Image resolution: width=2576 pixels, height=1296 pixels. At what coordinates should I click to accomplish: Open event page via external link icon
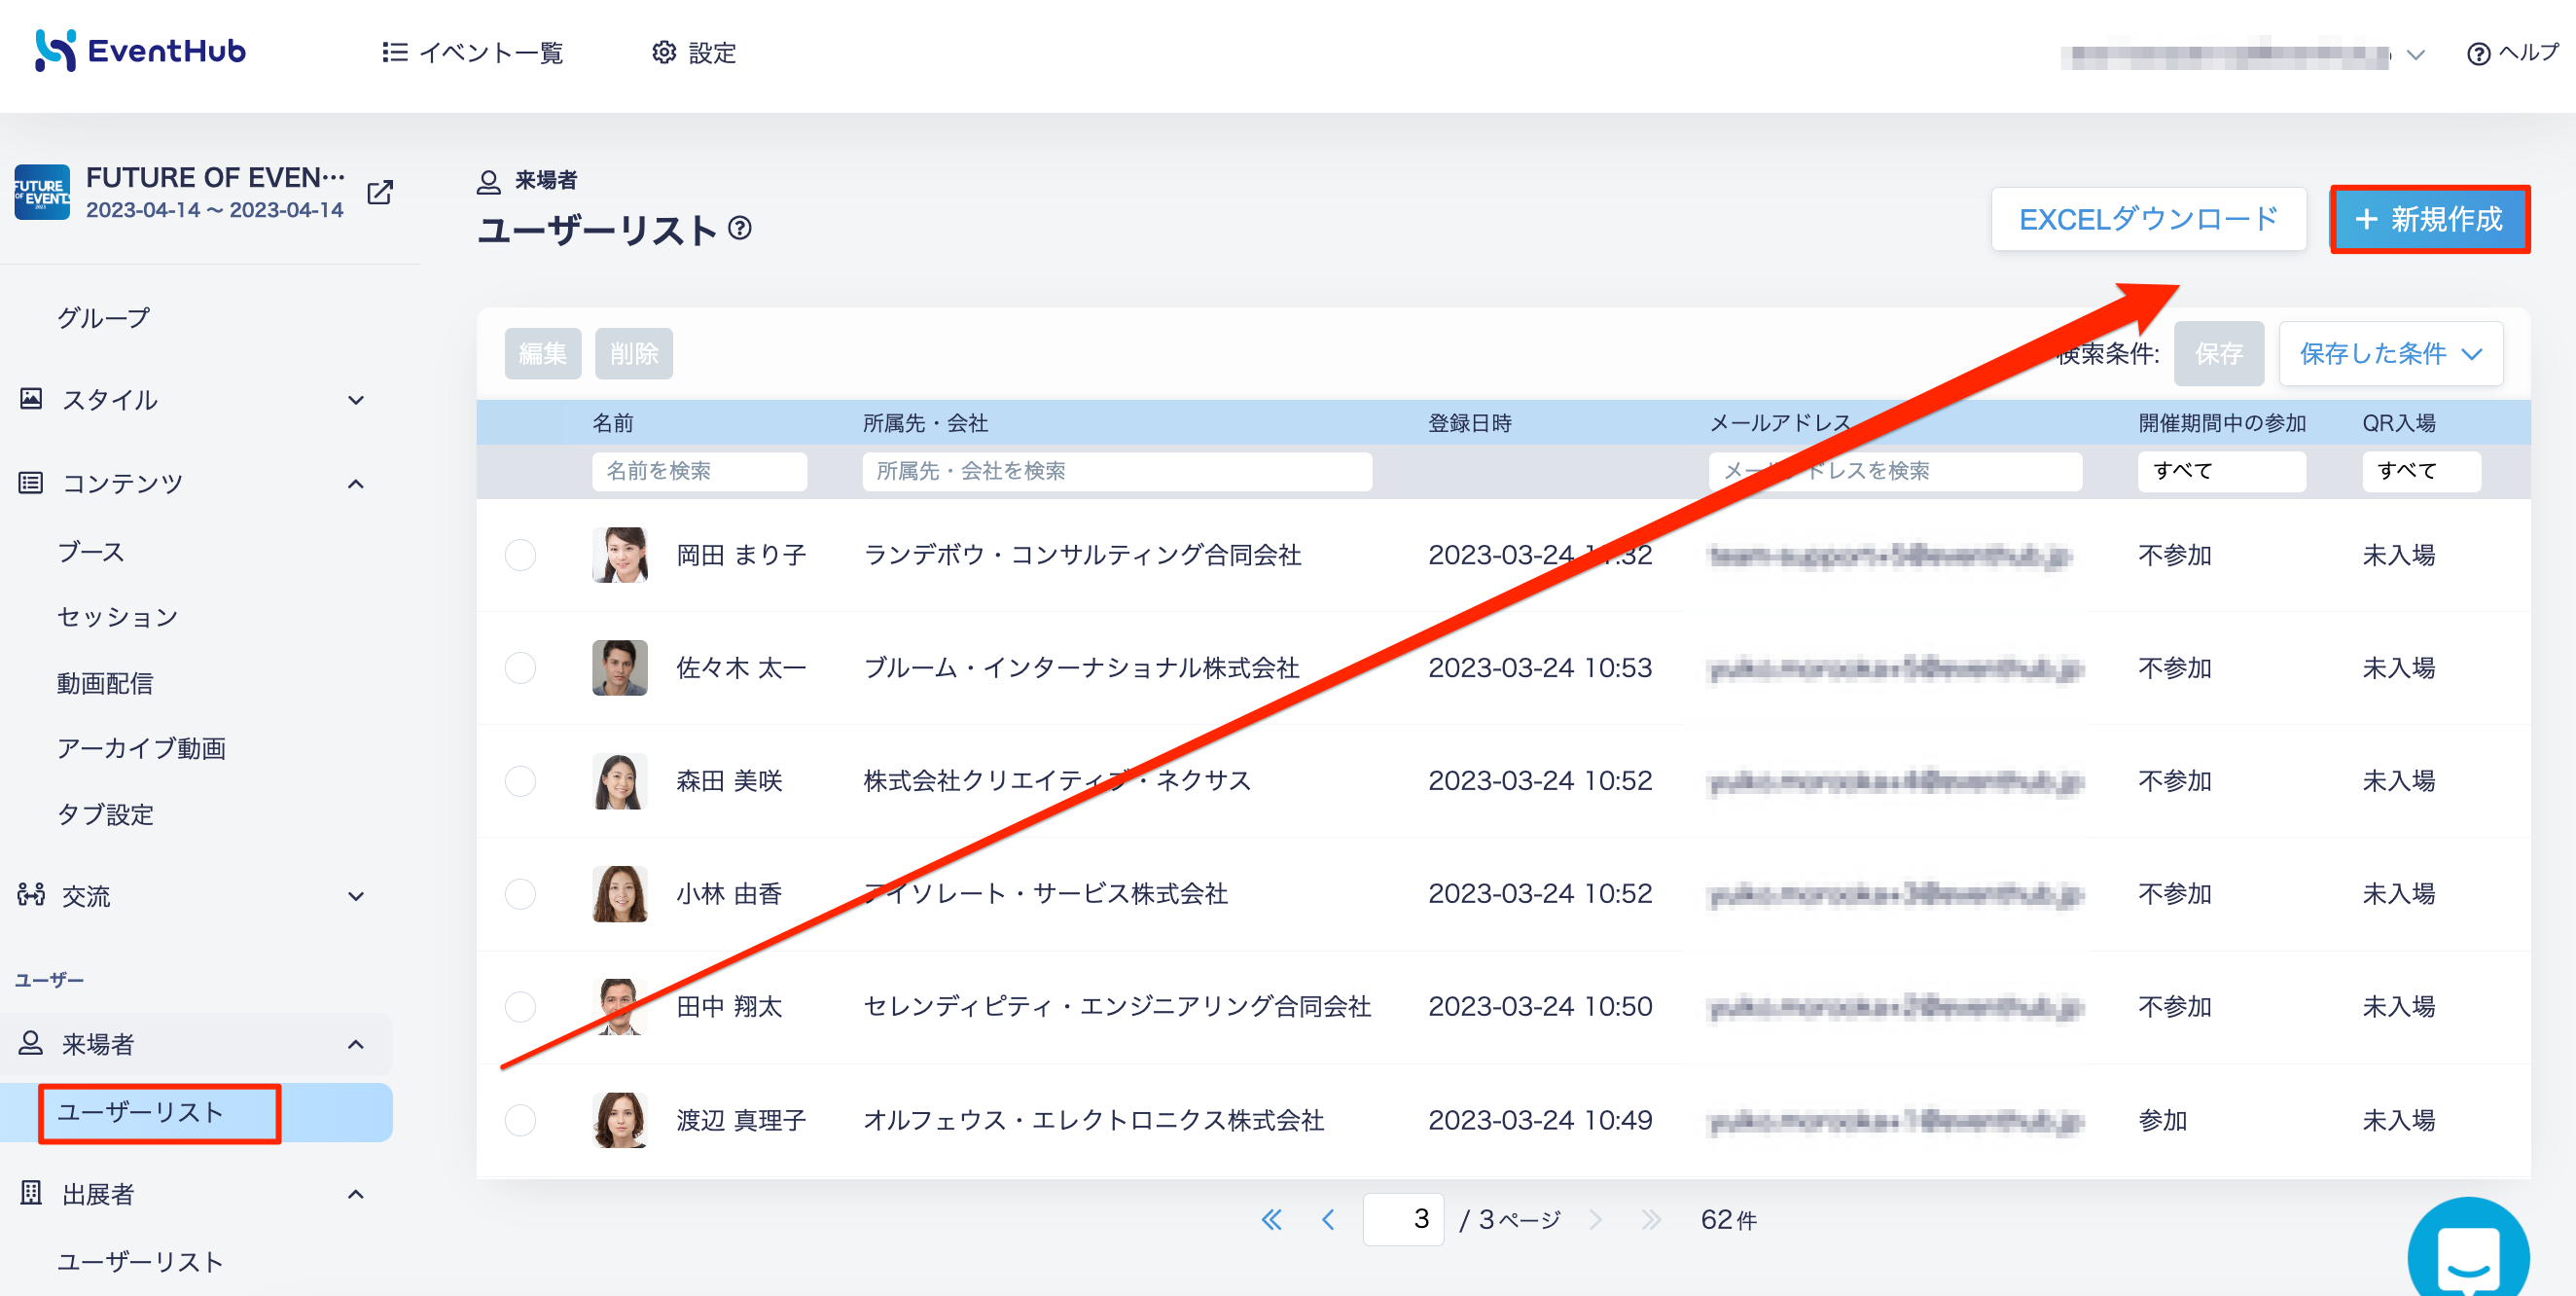tap(380, 192)
